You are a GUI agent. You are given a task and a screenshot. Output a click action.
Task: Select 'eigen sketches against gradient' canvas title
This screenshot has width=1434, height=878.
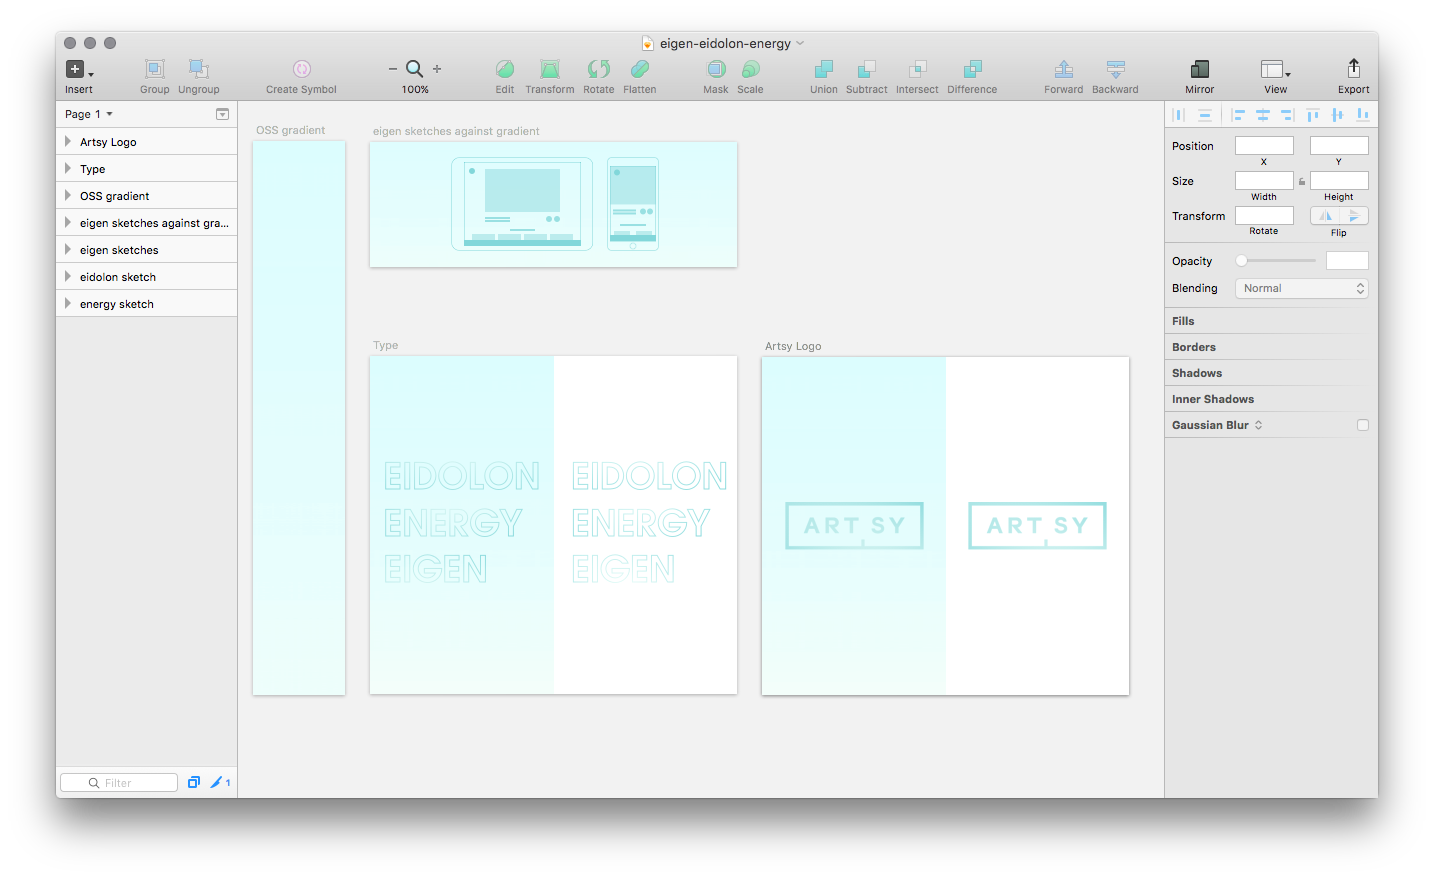(x=456, y=131)
